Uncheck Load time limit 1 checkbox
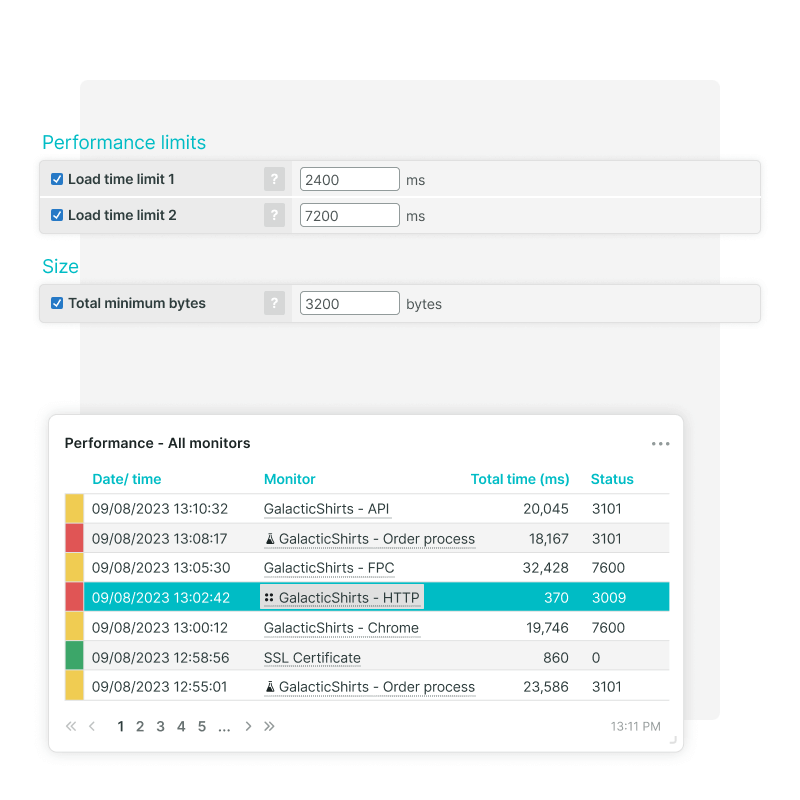Screen dimensions: 800x800 [57, 179]
